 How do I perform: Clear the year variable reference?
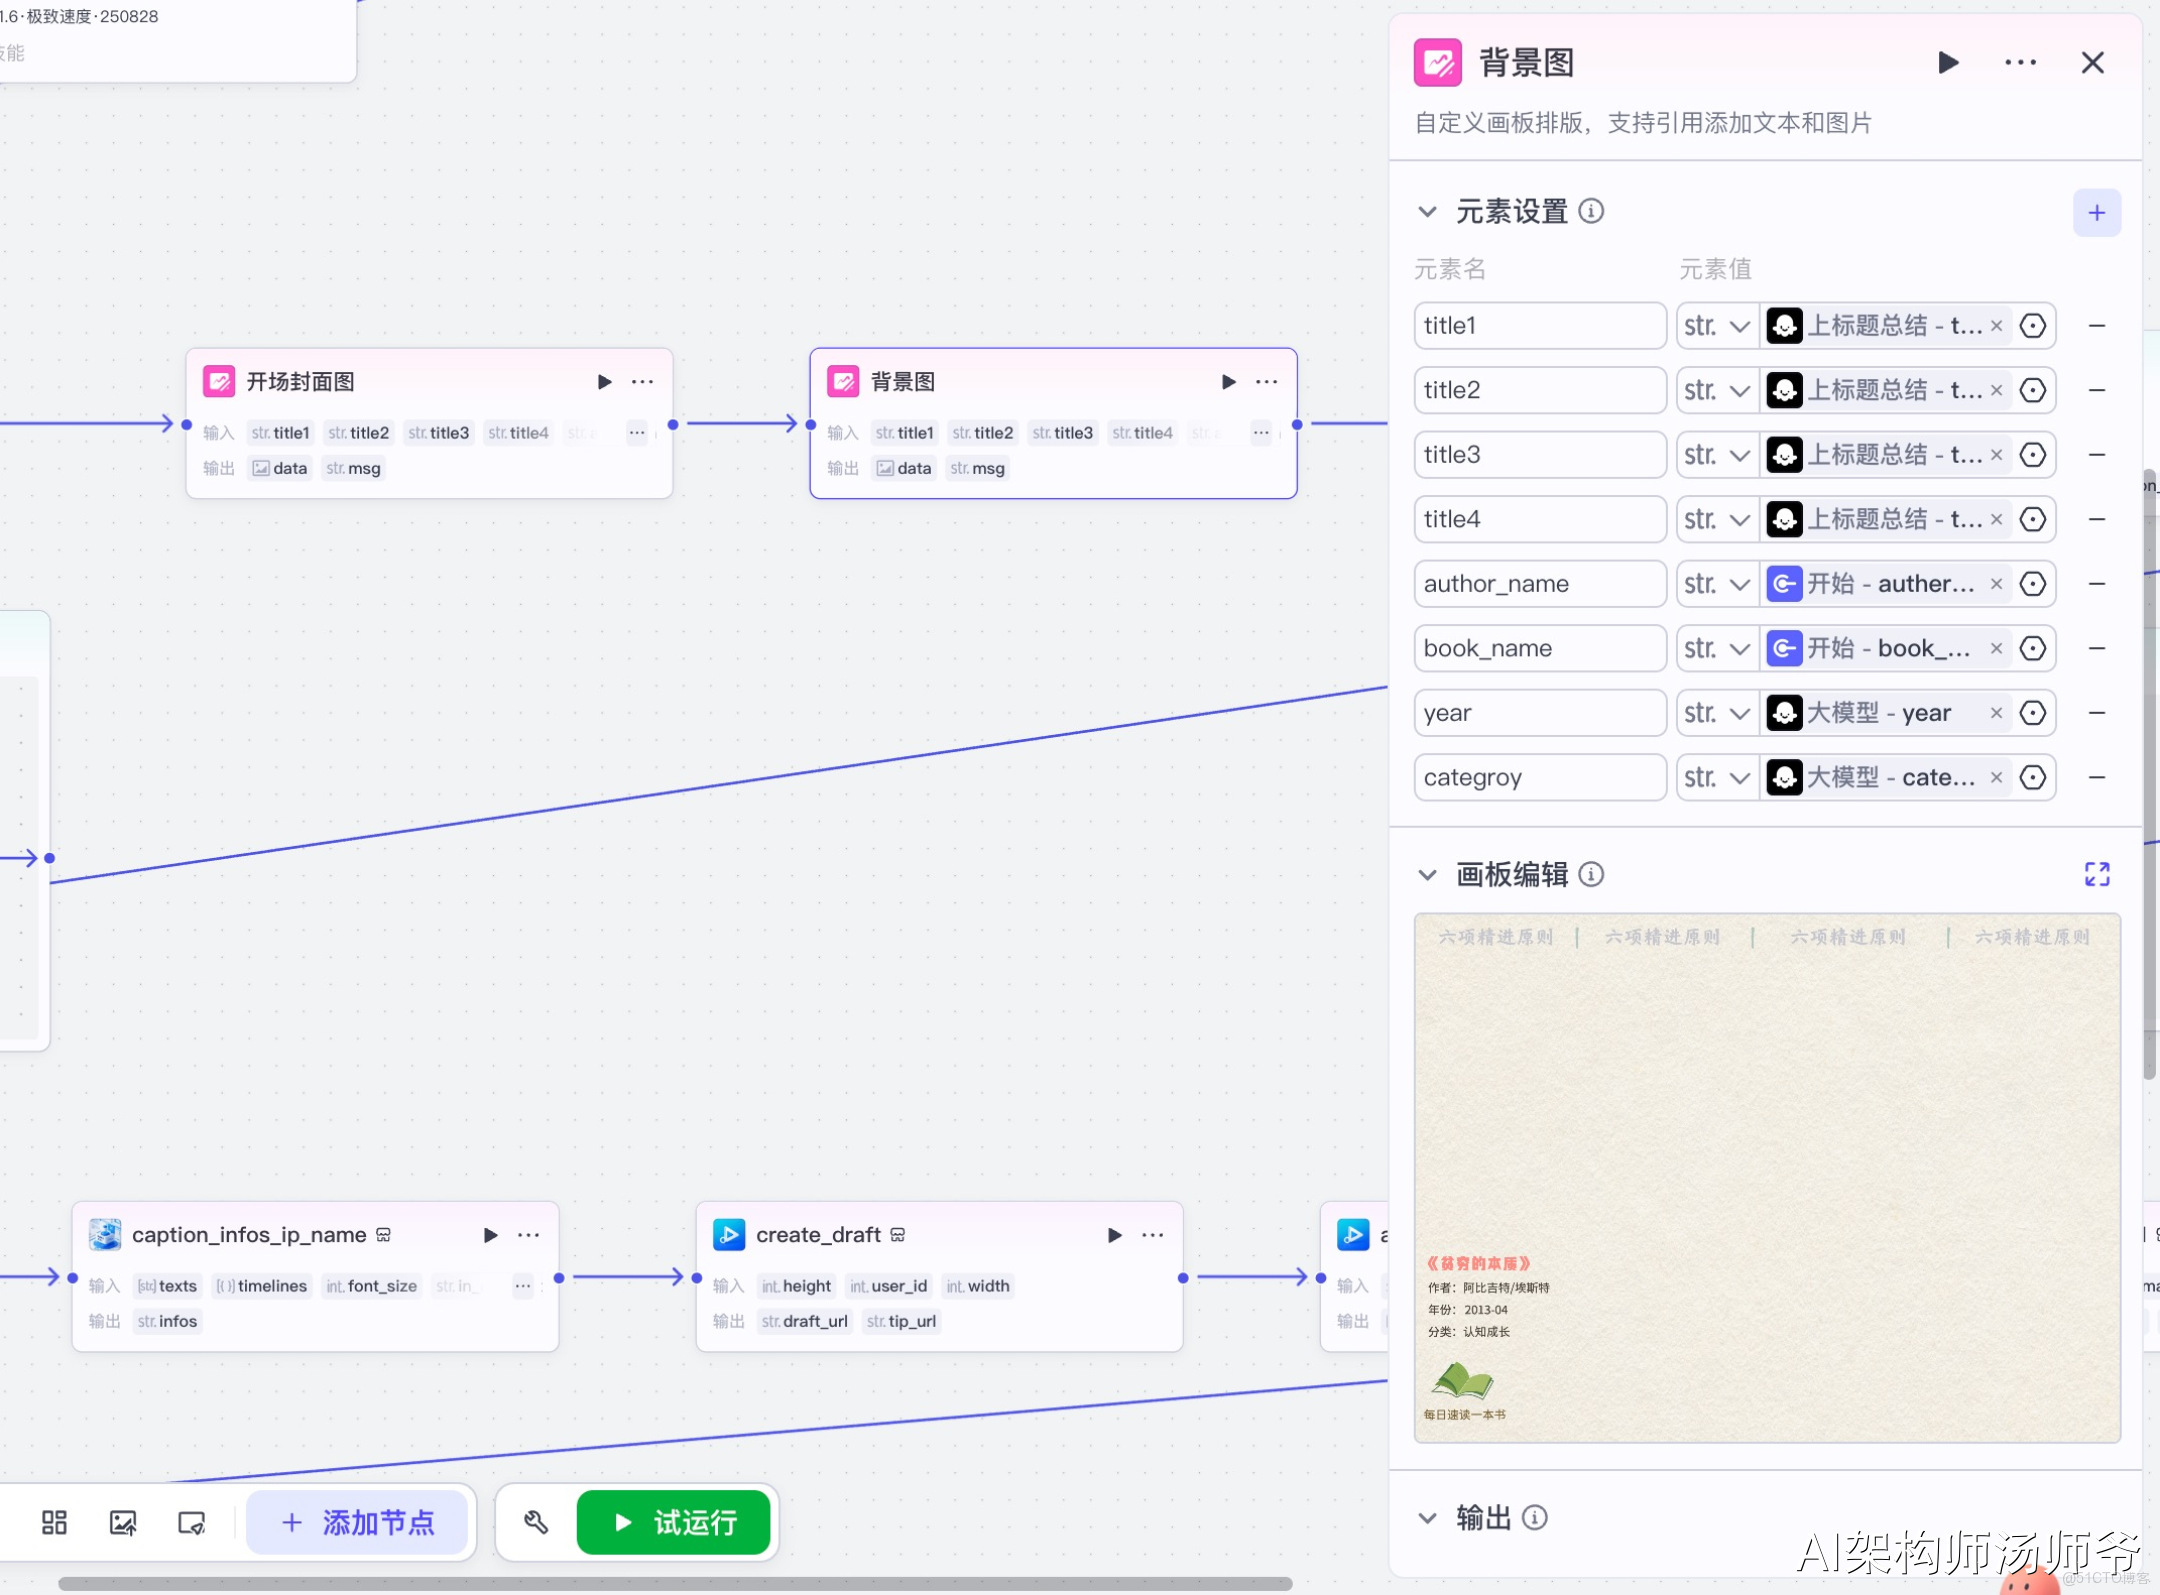(1996, 713)
